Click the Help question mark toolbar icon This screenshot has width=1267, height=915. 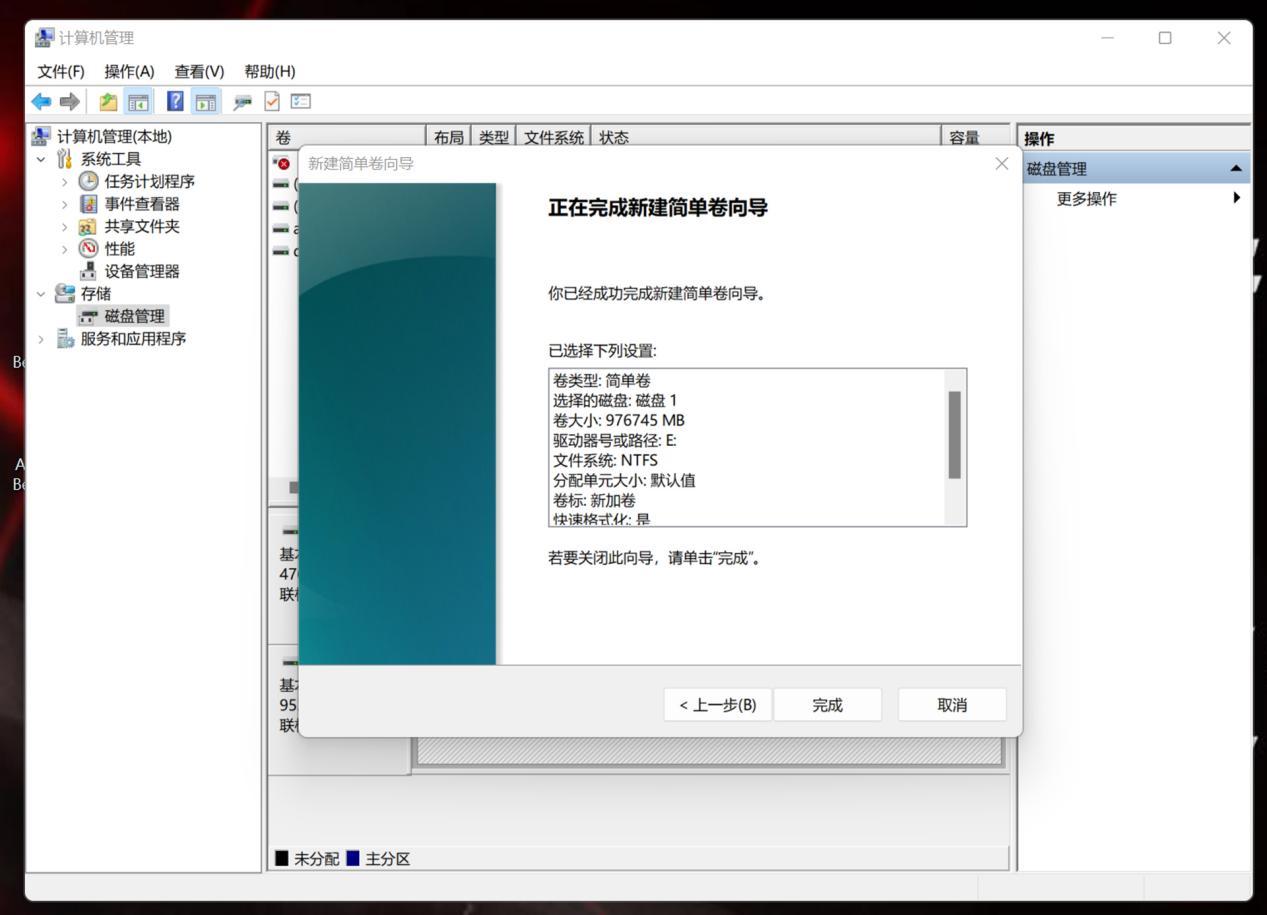coord(174,100)
